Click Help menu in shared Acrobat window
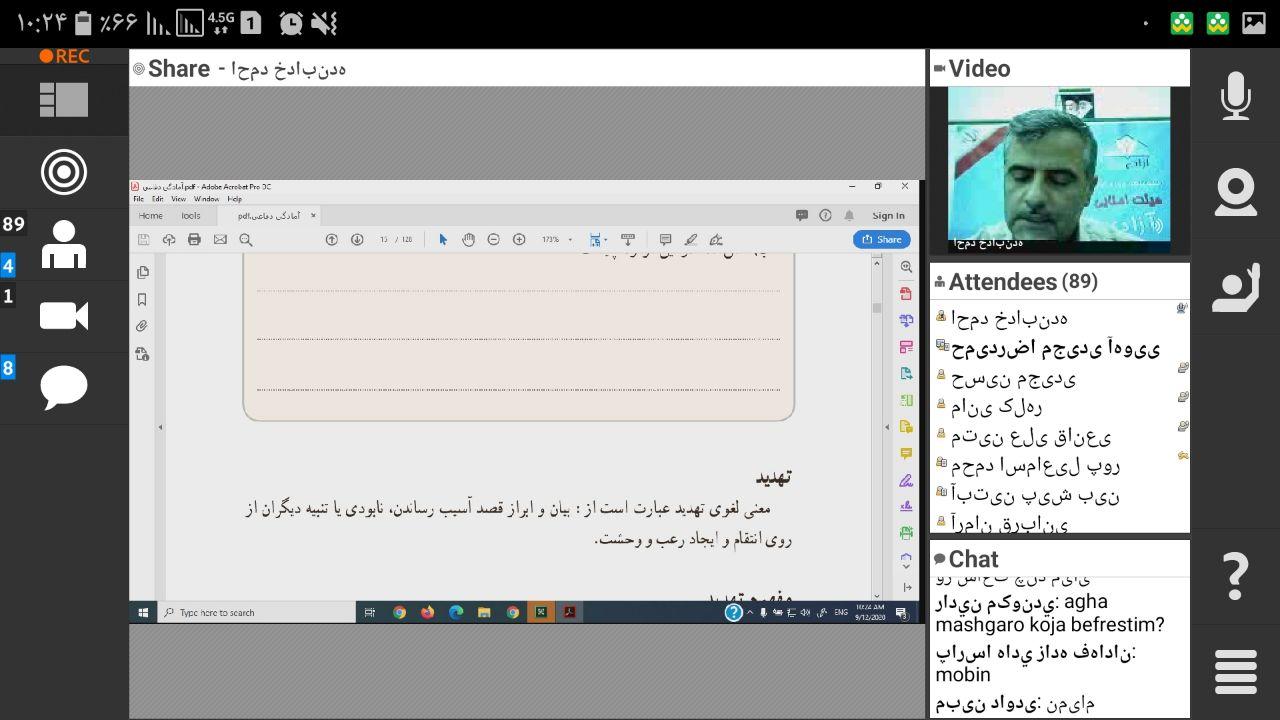The image size is (1280, 720). 234,199
